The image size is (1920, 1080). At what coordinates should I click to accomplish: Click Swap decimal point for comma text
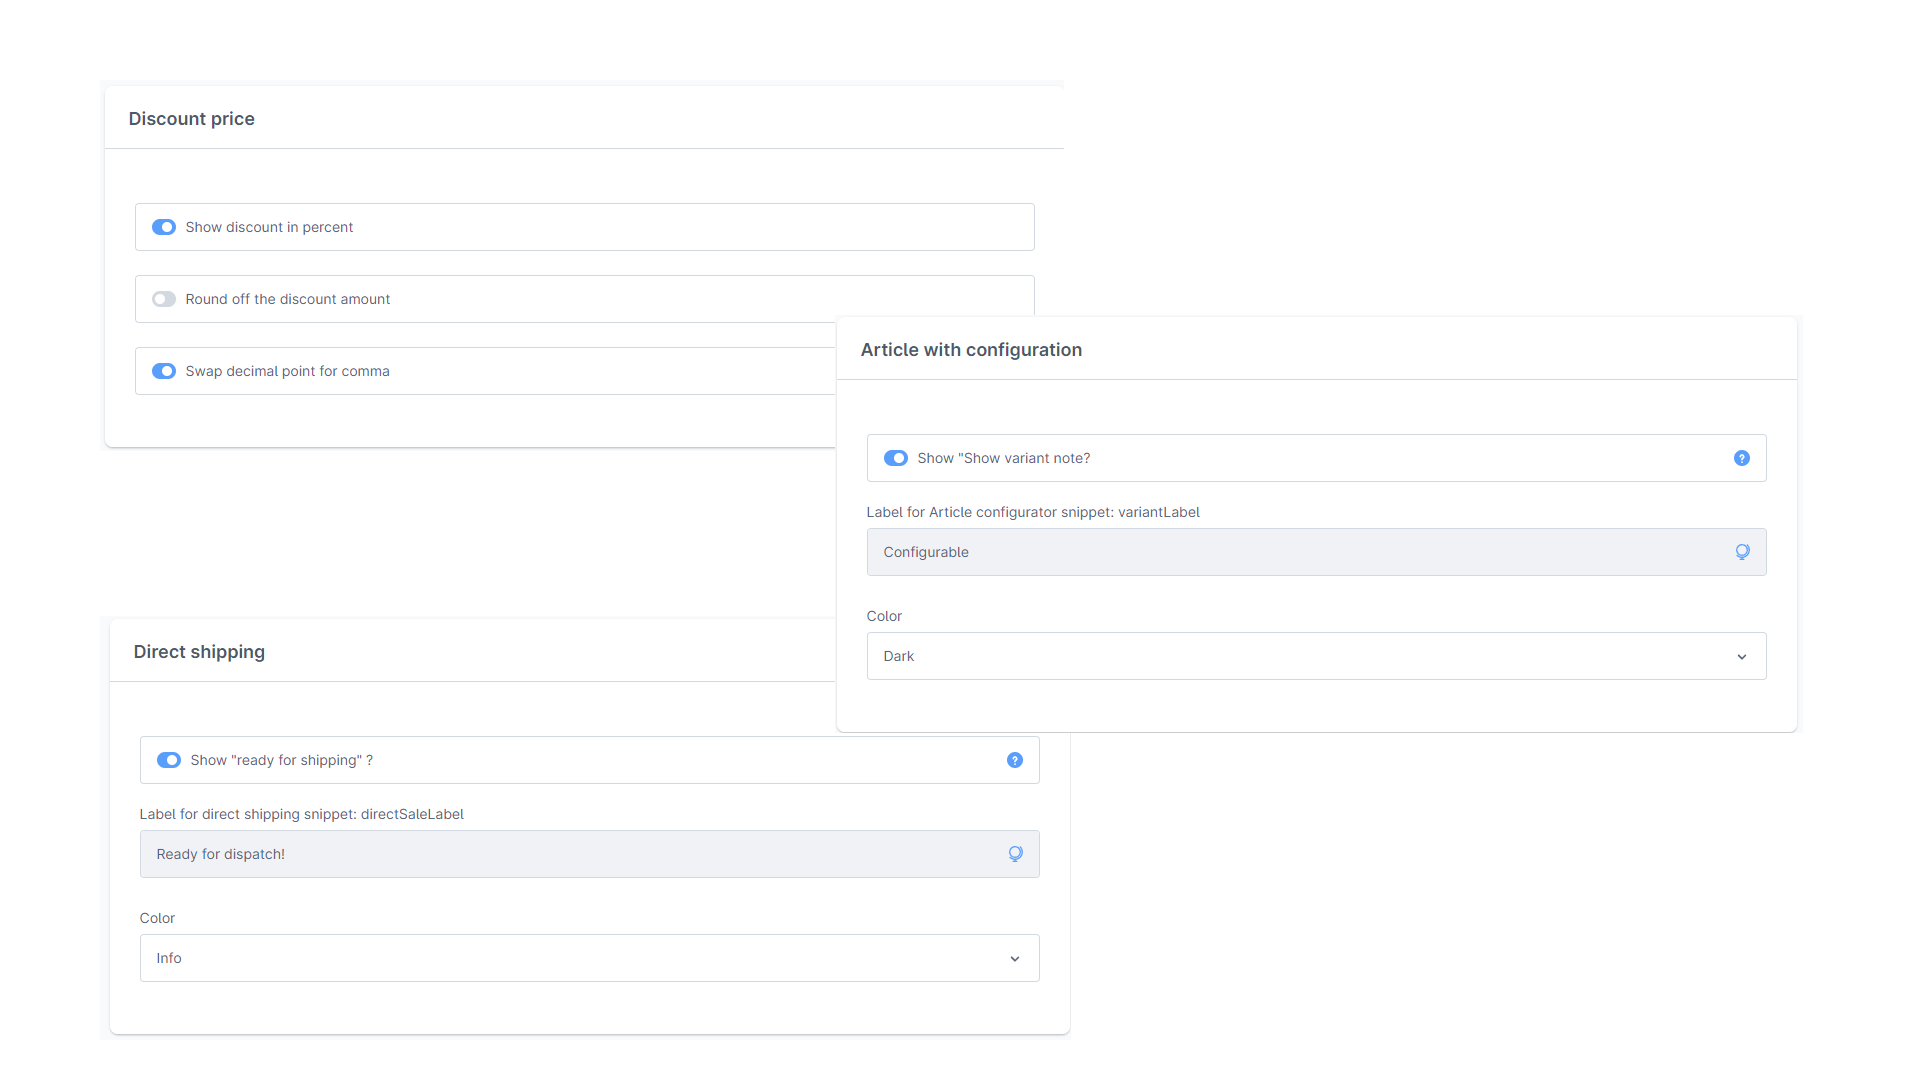coord(287,371)
